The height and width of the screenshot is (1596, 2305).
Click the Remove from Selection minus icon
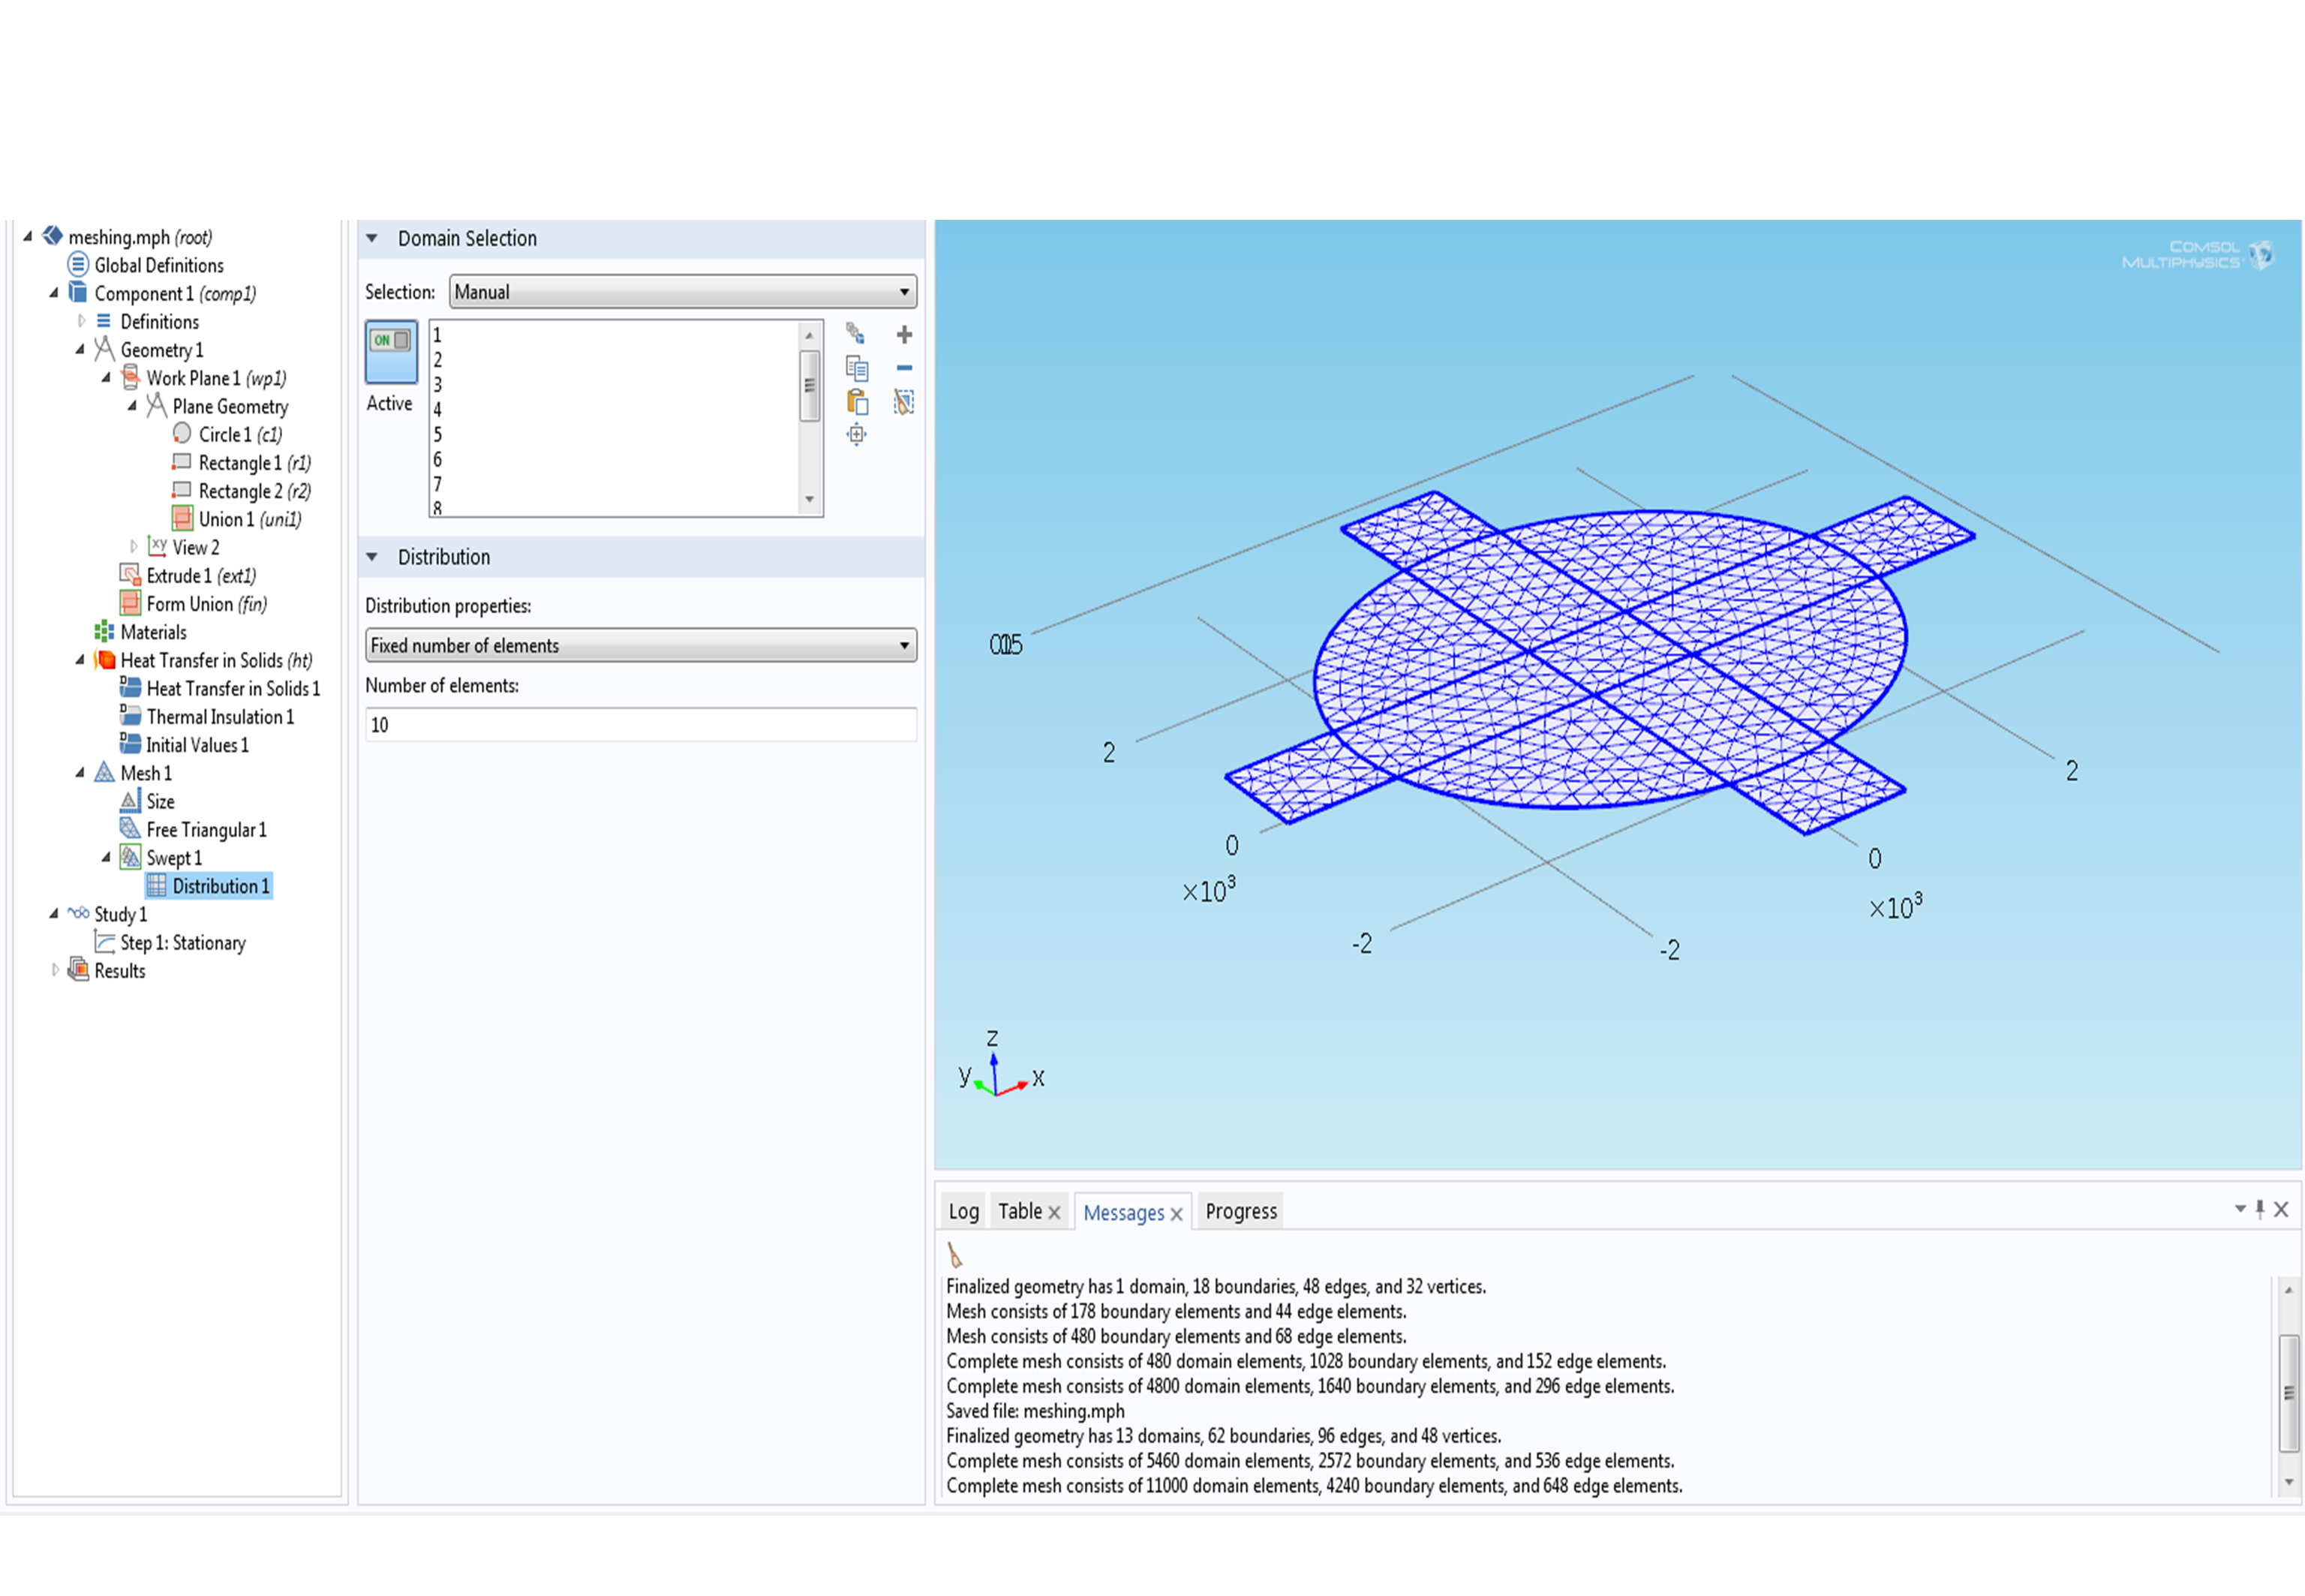coord(904,368)
